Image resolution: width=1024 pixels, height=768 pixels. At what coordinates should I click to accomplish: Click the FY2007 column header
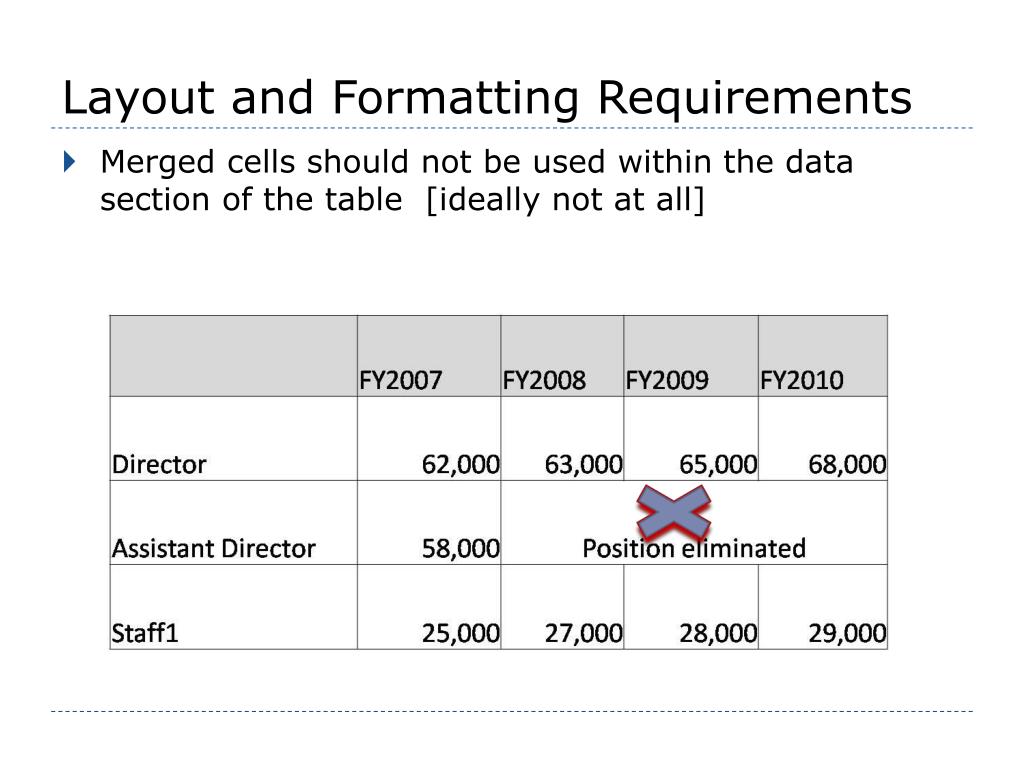[x=429, y=356]
